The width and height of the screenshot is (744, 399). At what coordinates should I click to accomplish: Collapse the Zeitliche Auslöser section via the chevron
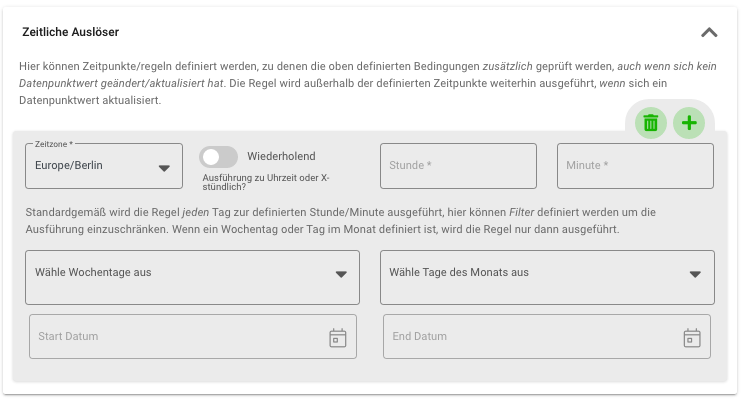[709, 32]
